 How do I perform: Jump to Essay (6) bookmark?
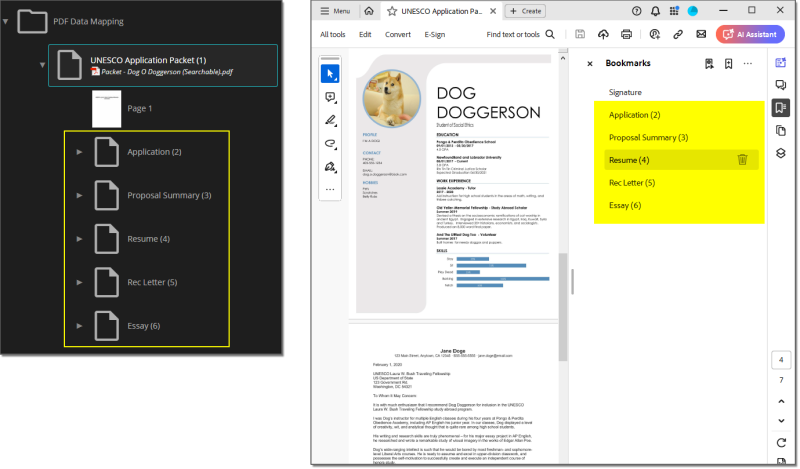tap(624, 205)
